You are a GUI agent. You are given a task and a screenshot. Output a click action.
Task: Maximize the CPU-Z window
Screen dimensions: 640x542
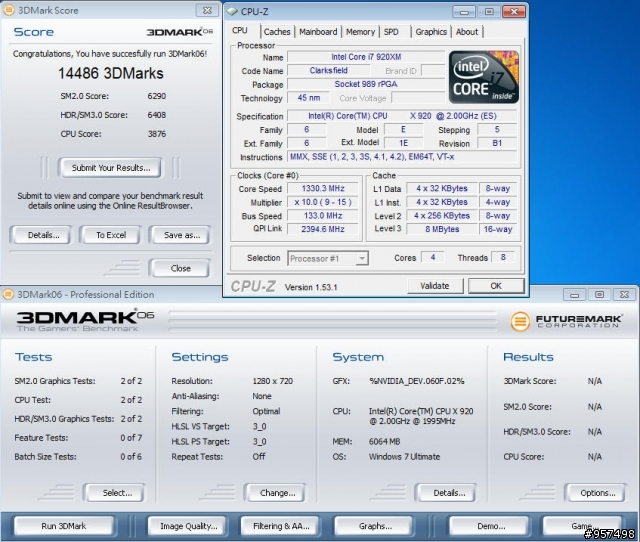(489, 12)
